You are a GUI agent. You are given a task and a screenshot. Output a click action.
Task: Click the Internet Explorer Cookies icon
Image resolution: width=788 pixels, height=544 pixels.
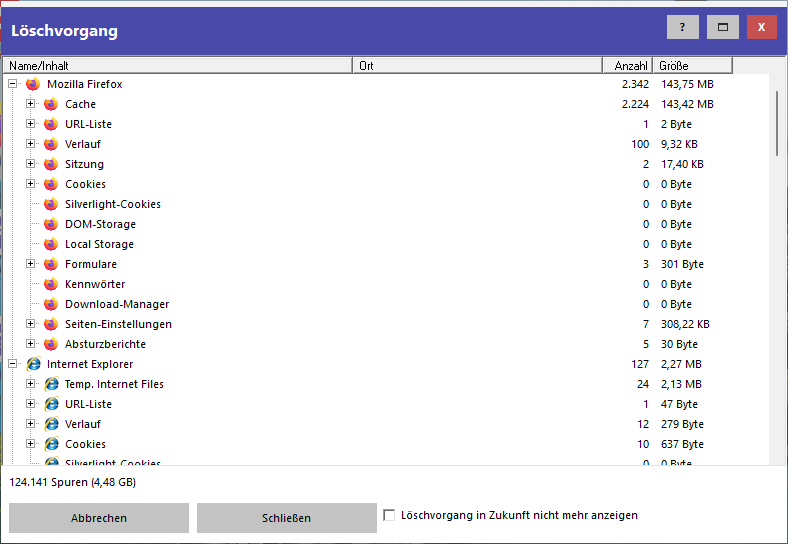point(51,444)
